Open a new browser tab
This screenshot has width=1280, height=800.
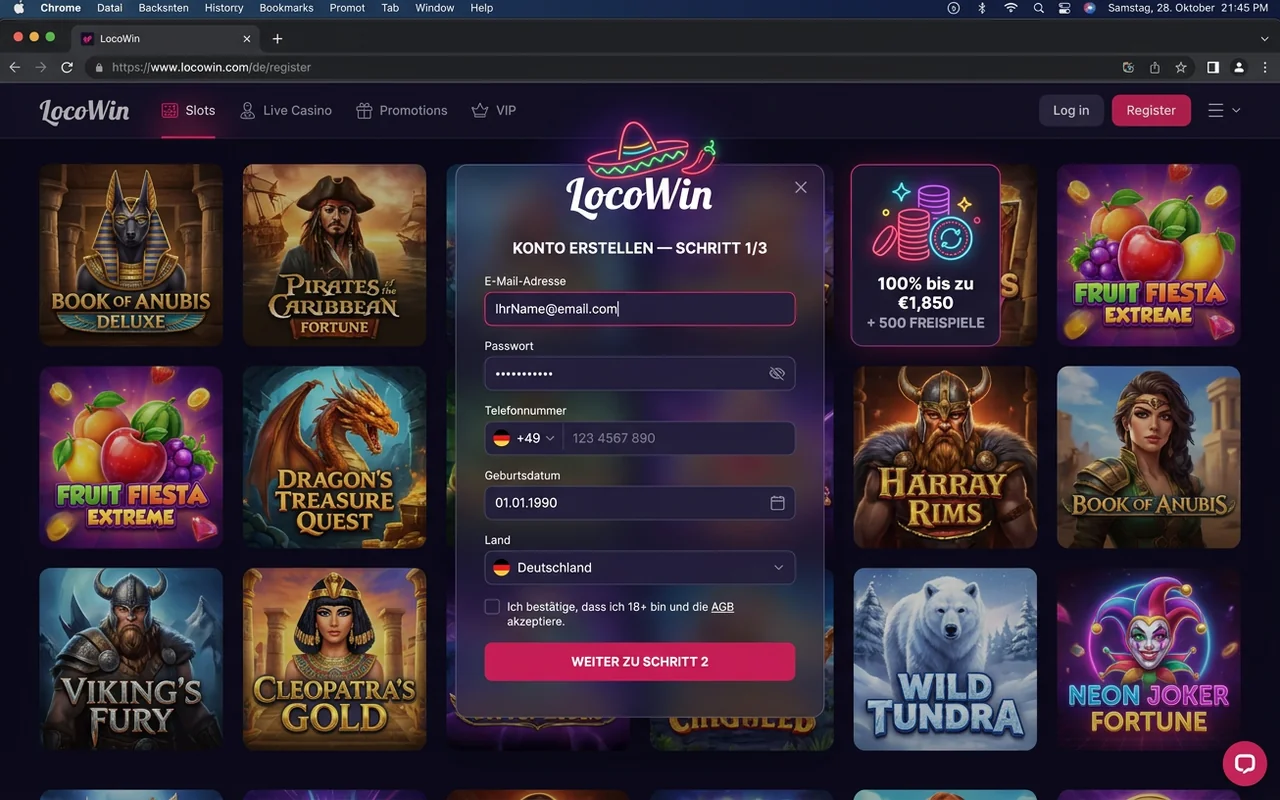[278, 38]
